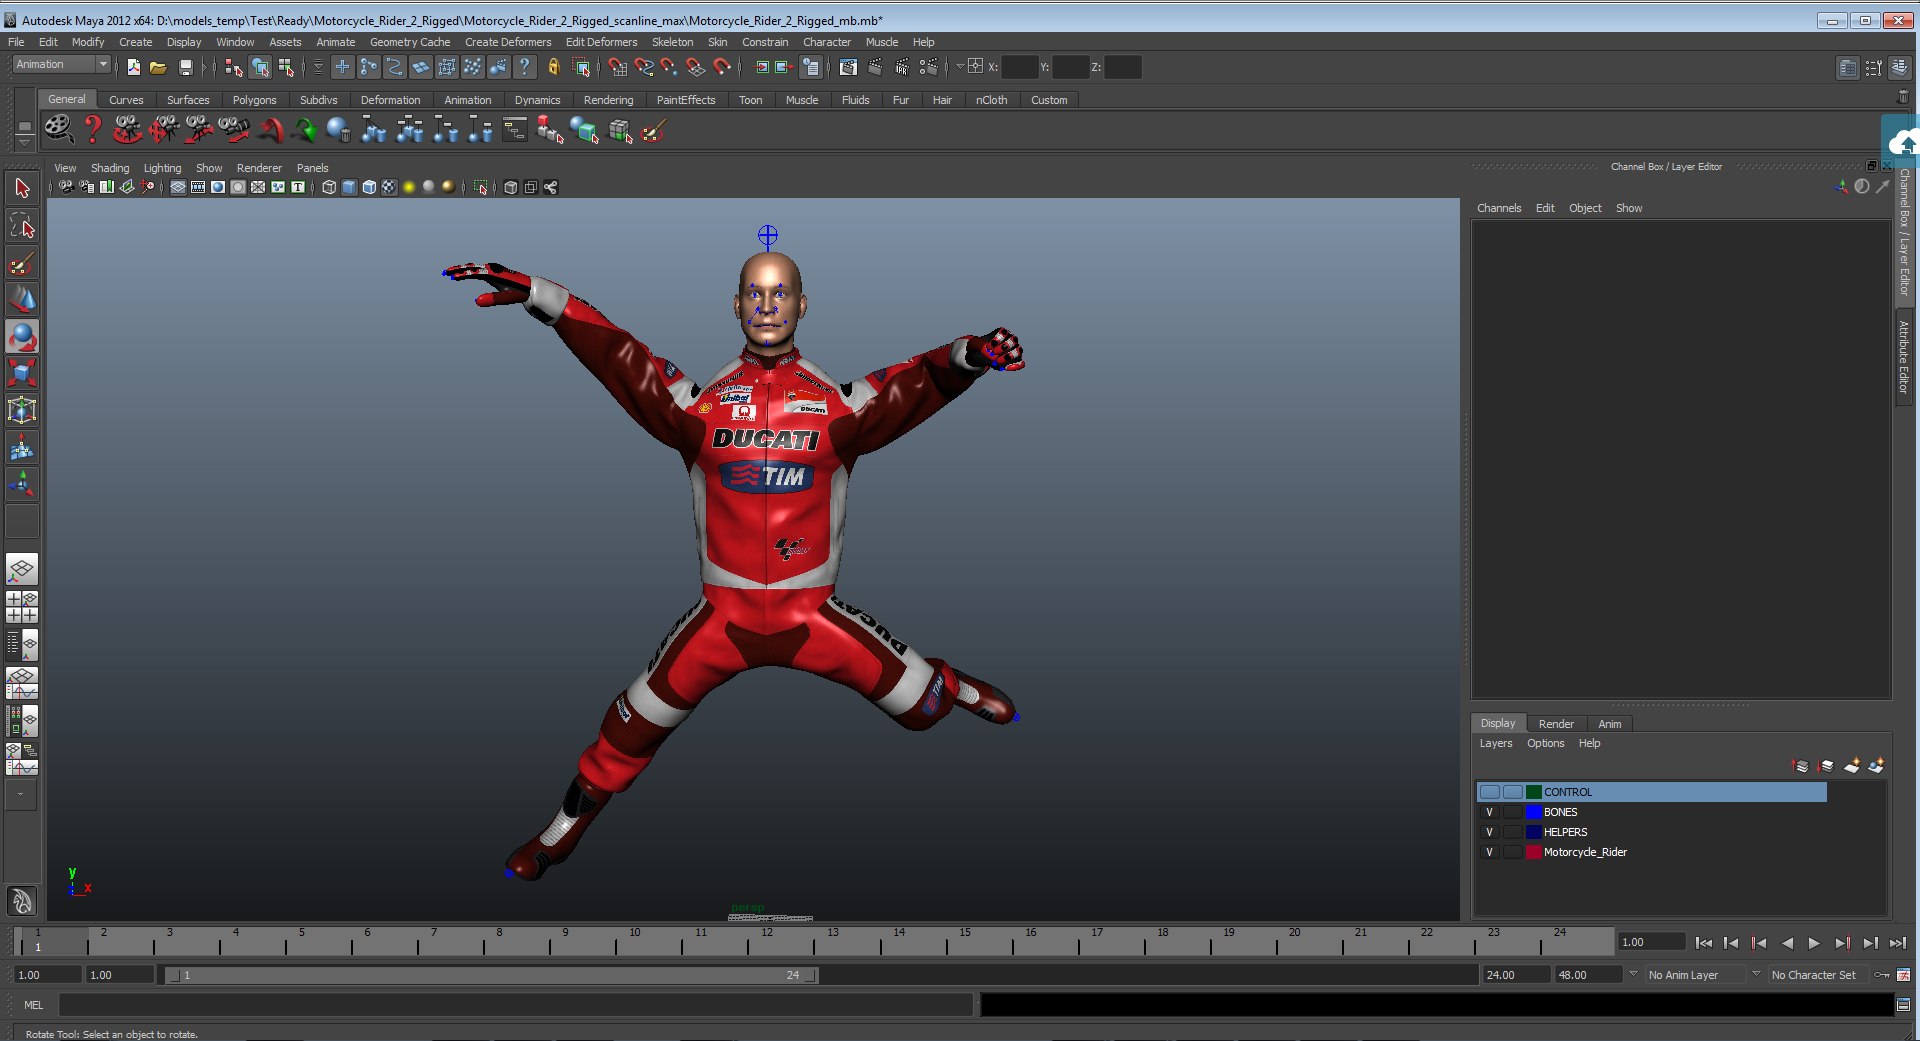Open the viewport Shading menu
Screen dimensions: 1920x1041
pos(110,168)
